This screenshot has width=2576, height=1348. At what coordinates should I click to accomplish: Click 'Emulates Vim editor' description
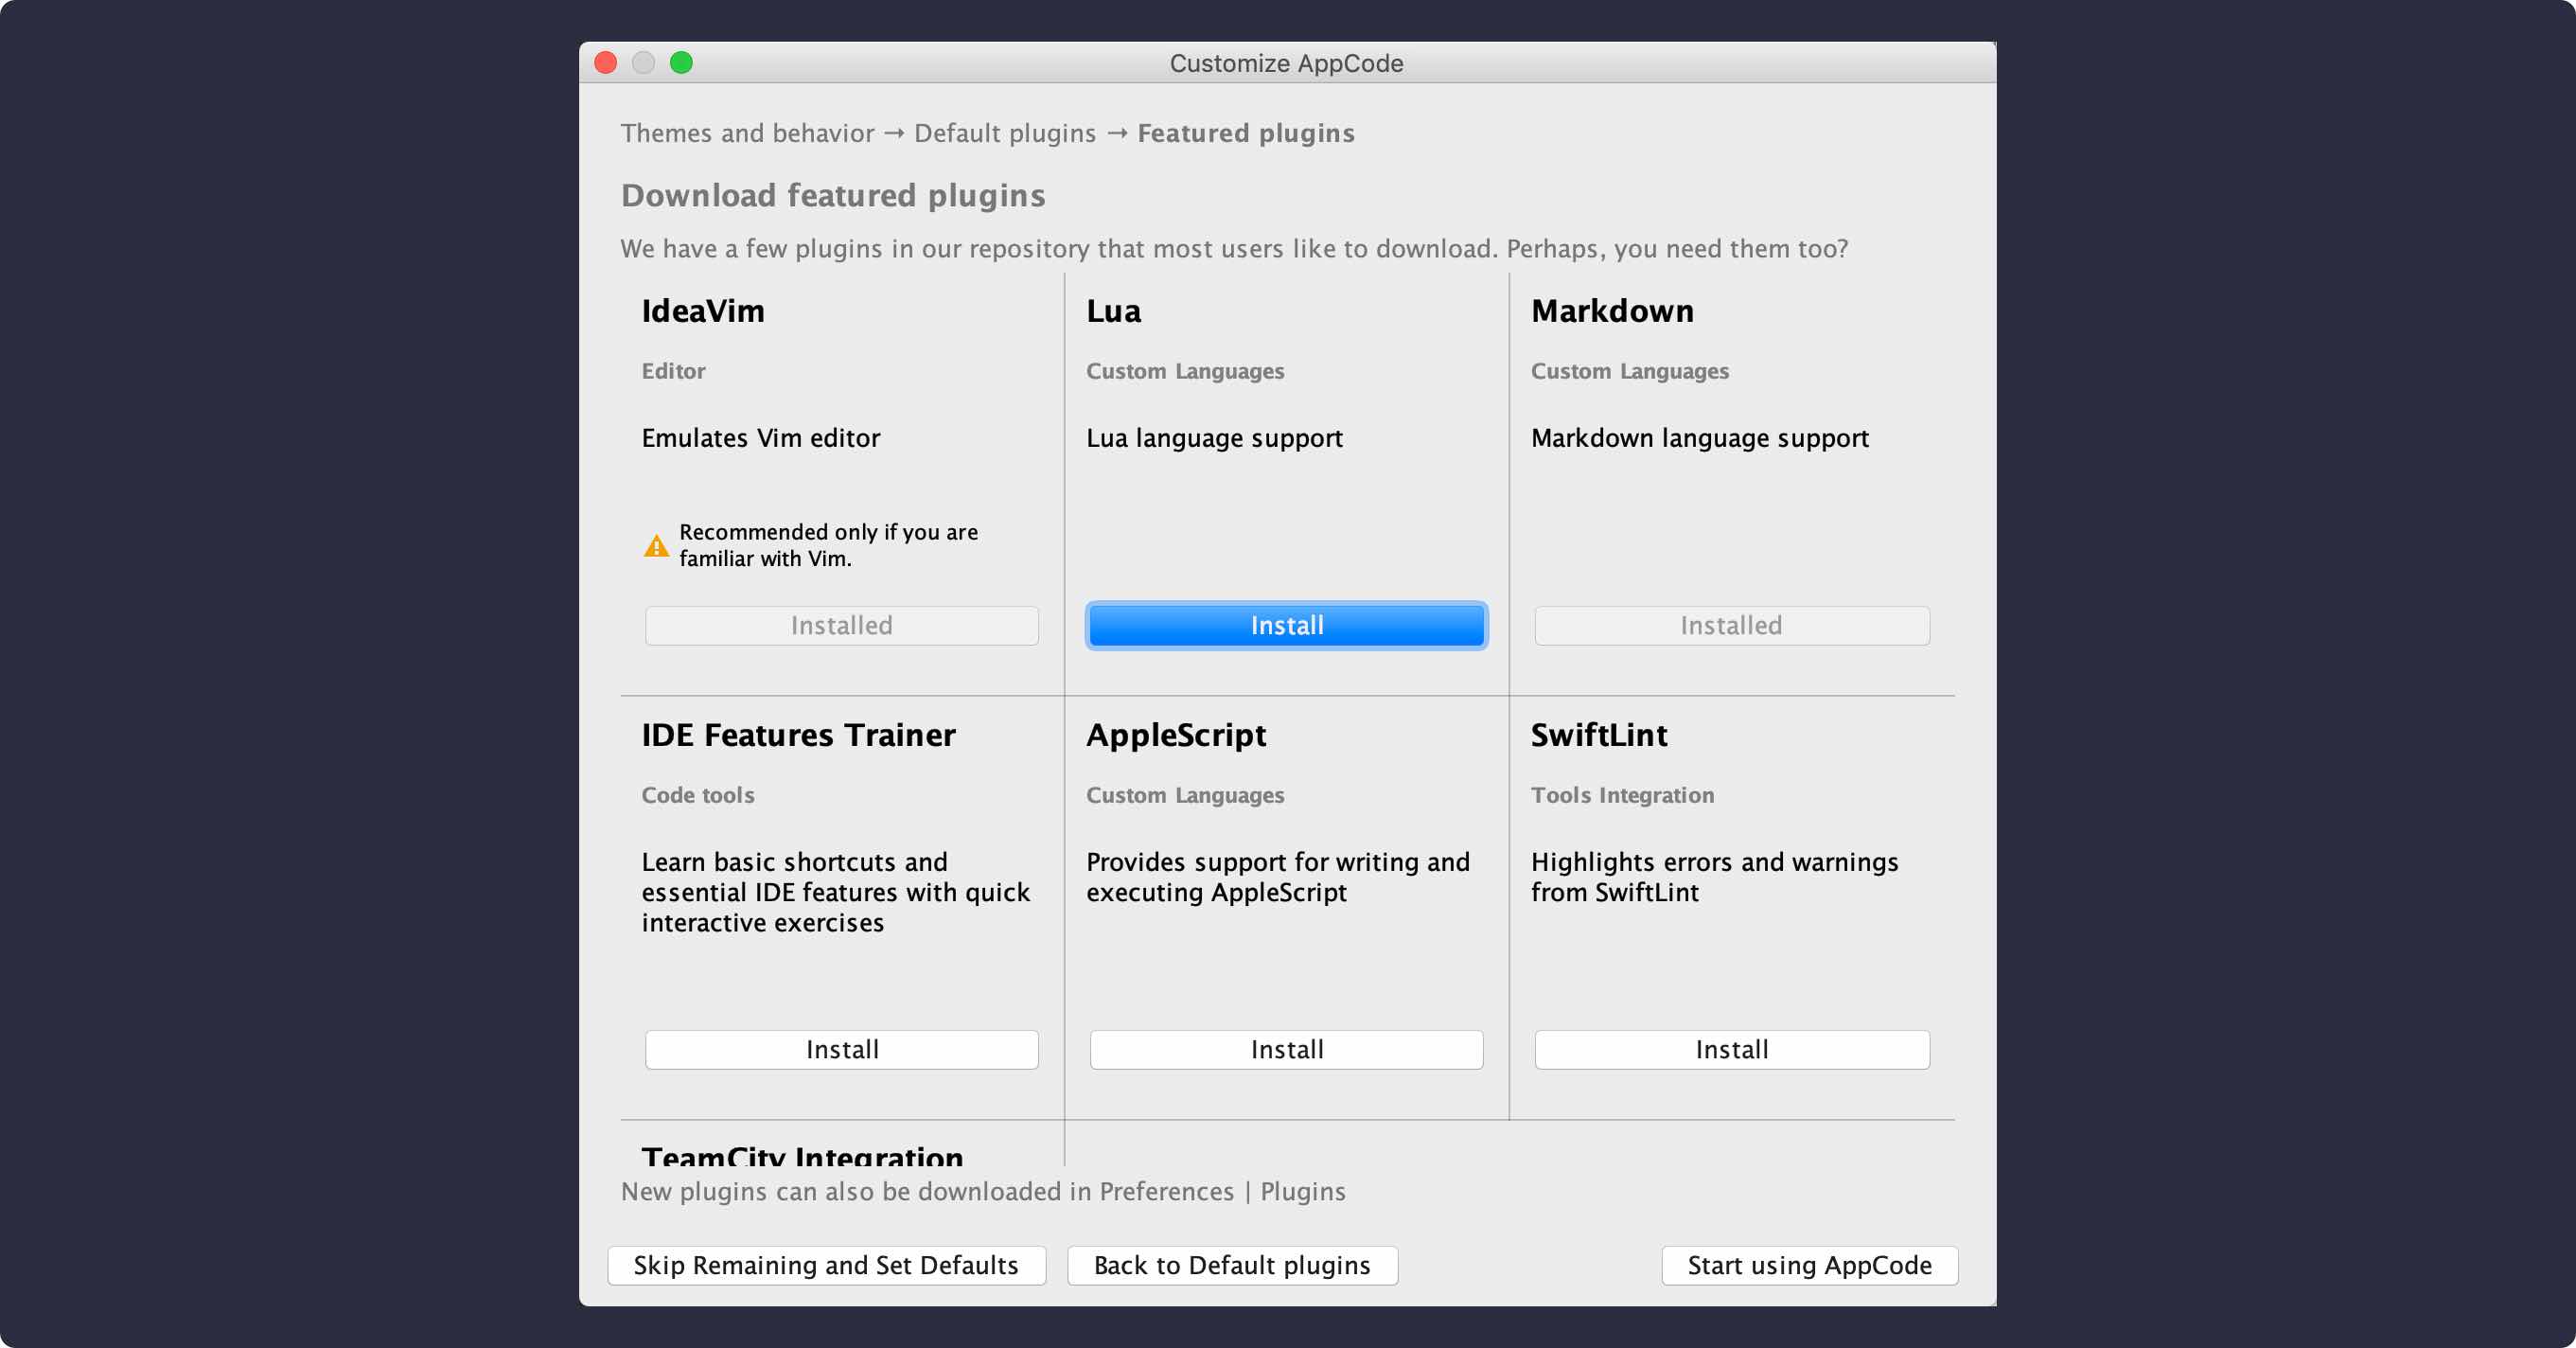tap(761, 438)
